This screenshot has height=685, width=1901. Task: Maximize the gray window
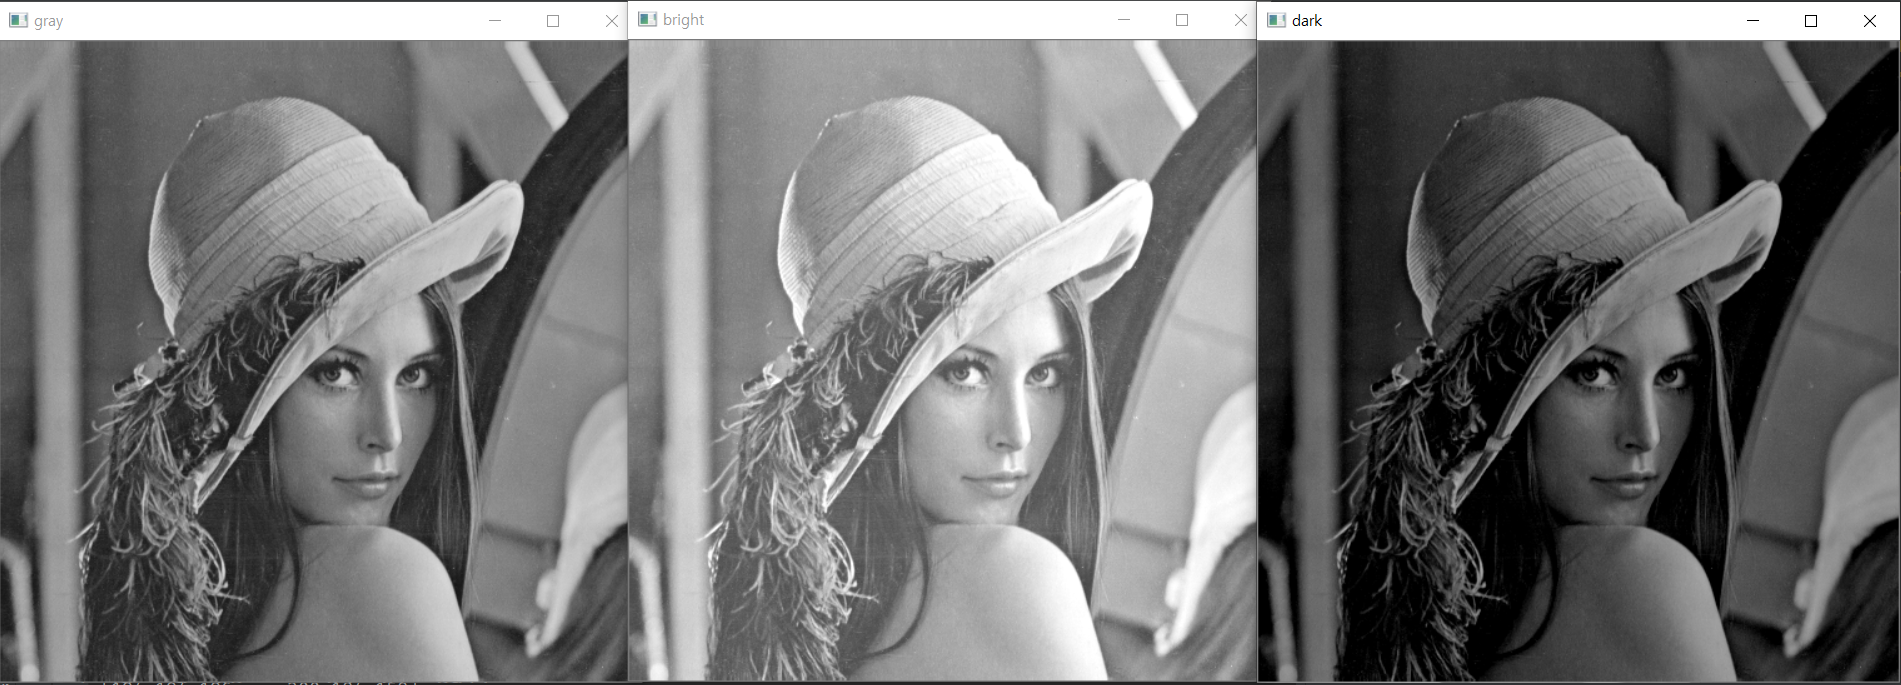pos(553,20)
